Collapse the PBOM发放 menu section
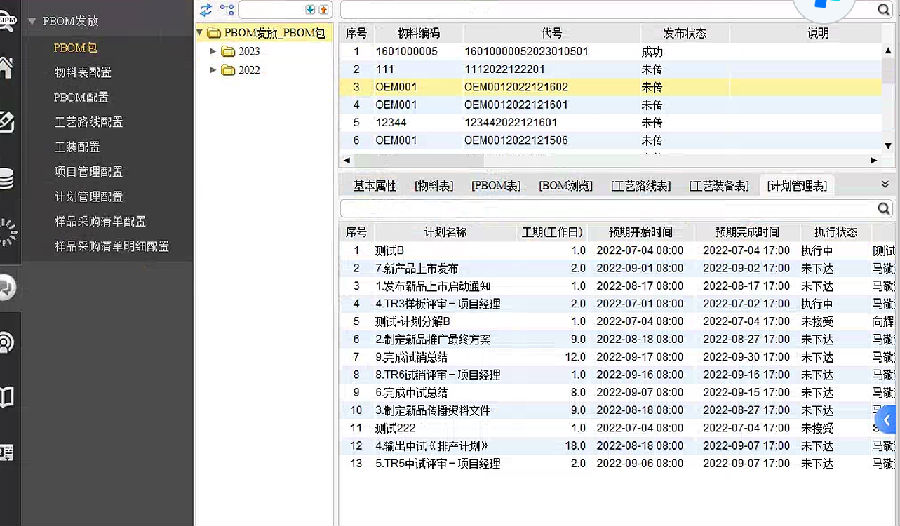 (32, 20)
